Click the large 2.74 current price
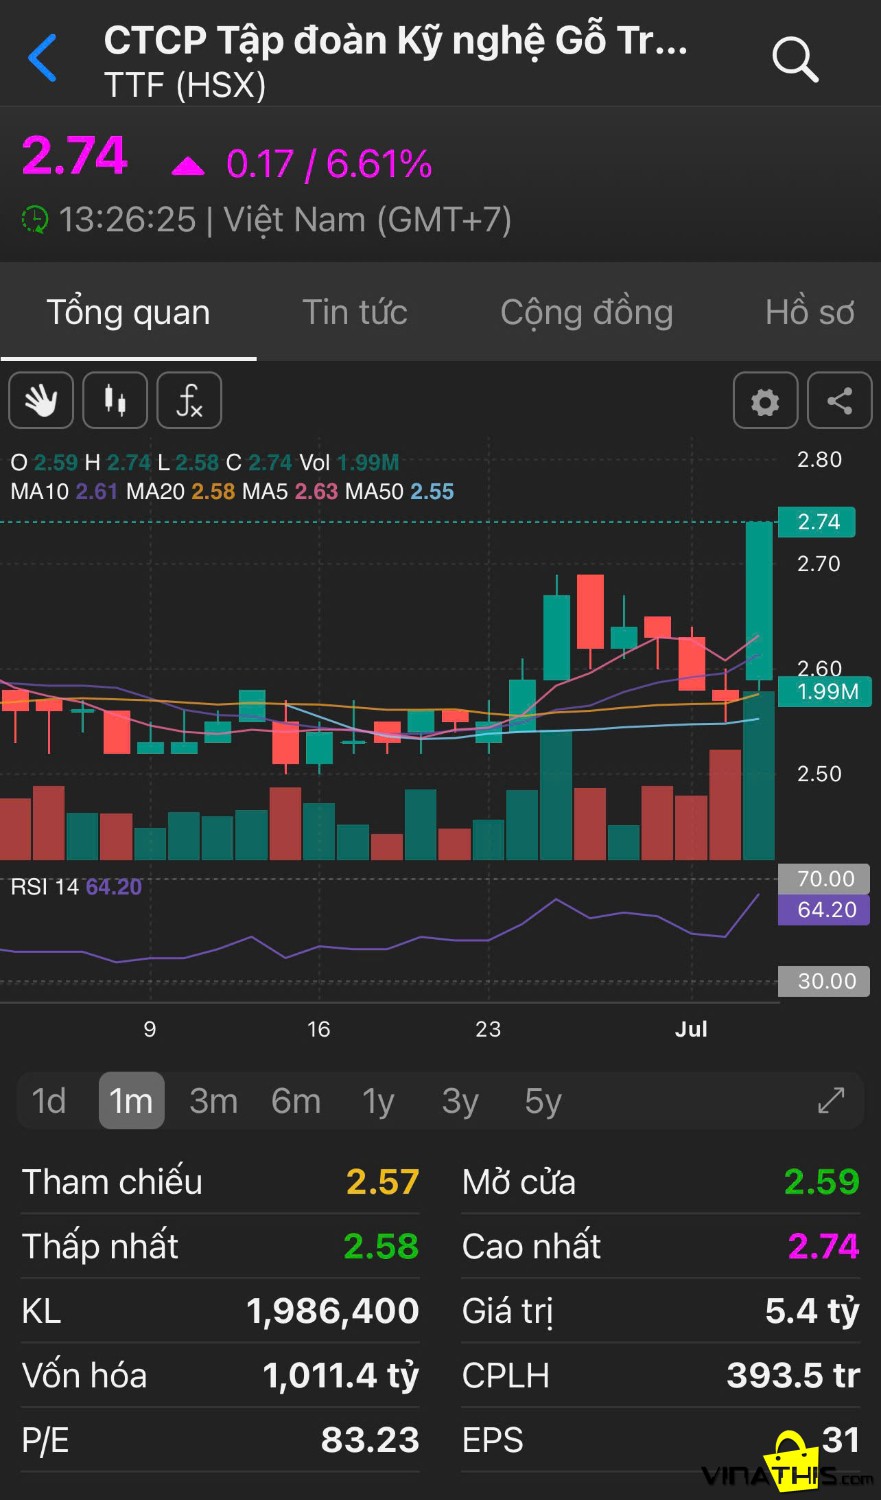 point(75,156)
